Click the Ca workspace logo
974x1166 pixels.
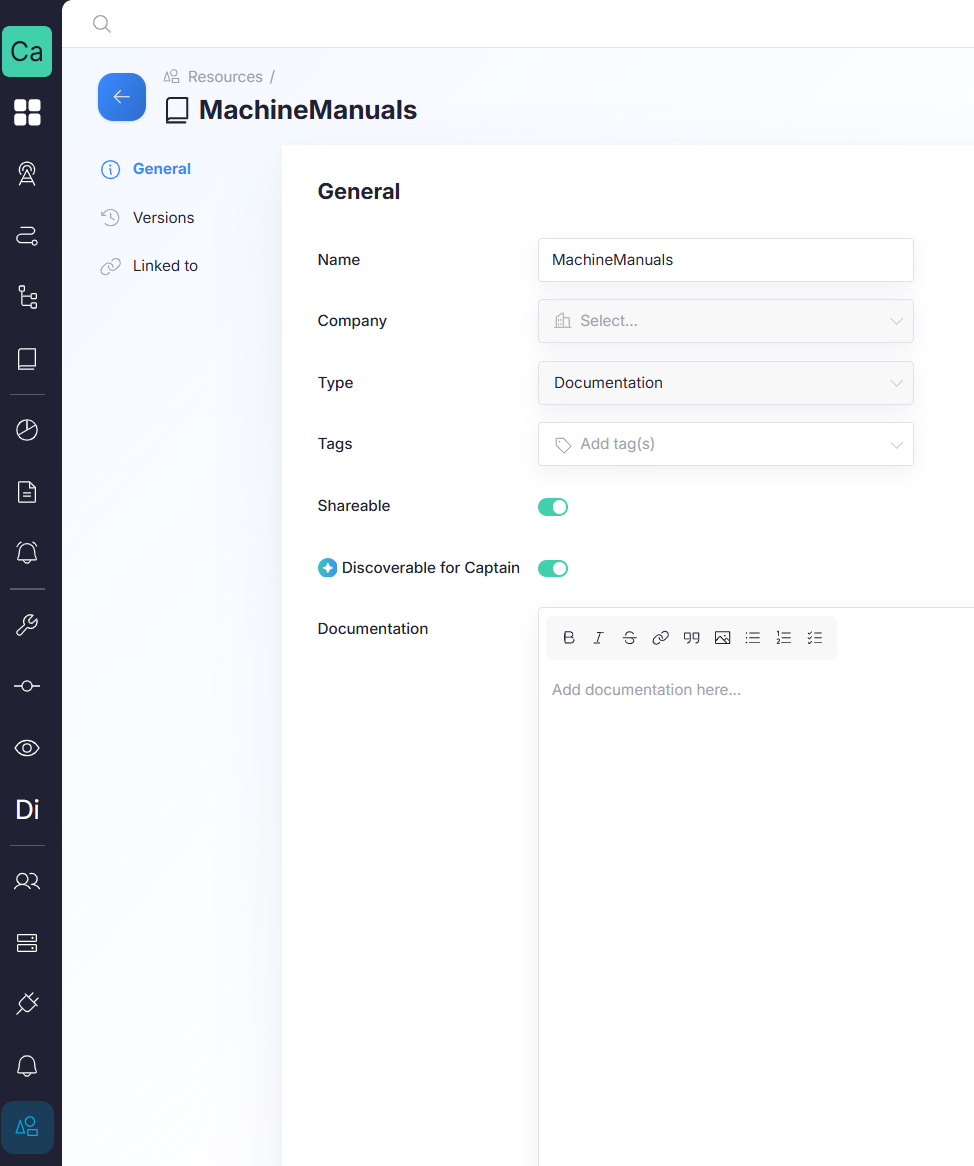[x=27, y=51]
